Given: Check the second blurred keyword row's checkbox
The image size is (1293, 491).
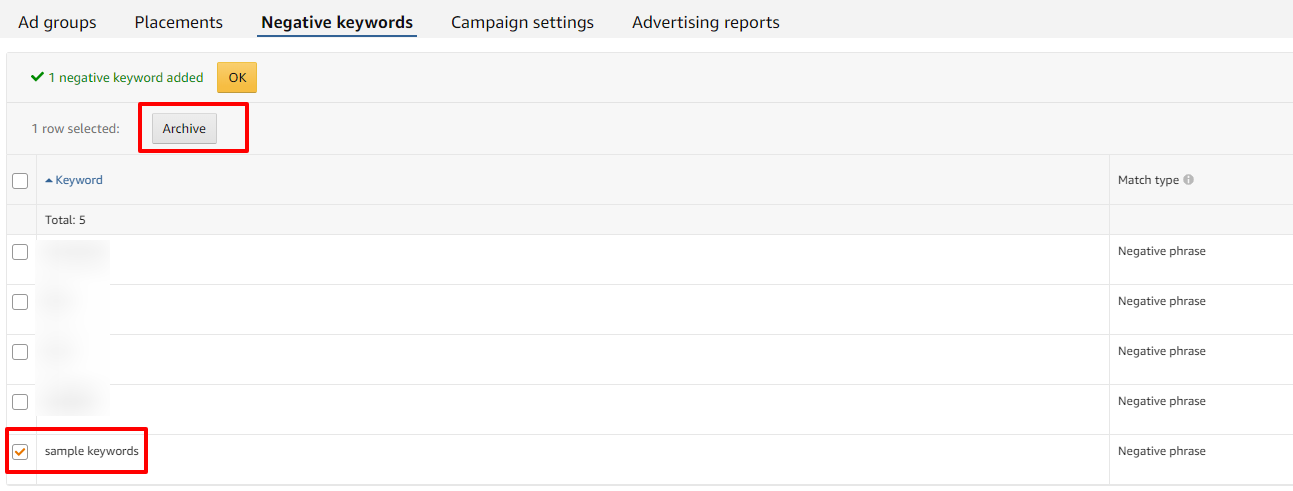Looking at the screenshot, I should point(20,302).
